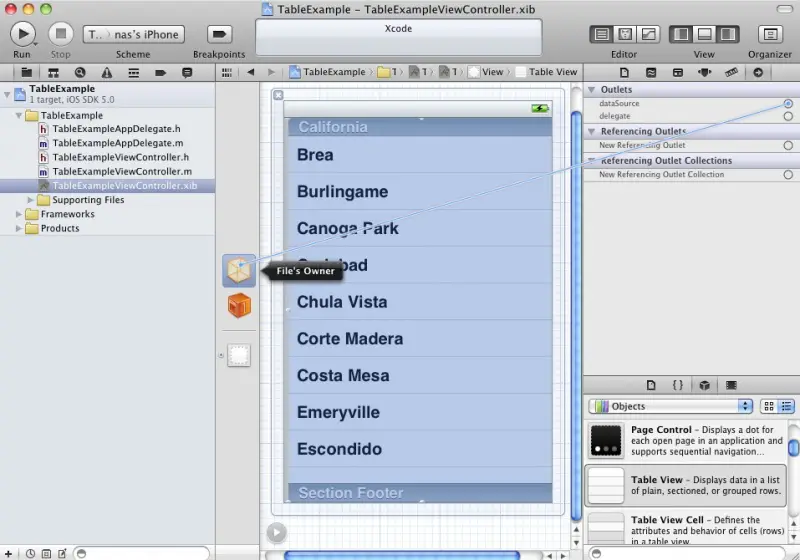
Task: Click the File's Owner cube icon
Action: pyautogui.click(x=239, y=270)
